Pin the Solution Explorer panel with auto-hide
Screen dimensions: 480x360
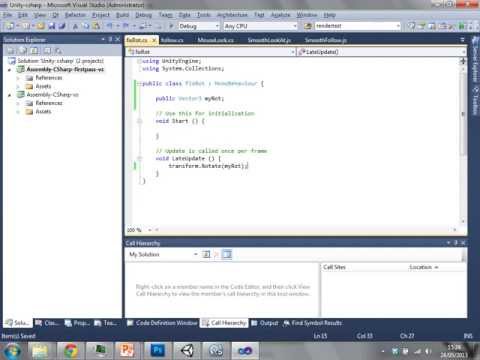click(x=110, y=39)
